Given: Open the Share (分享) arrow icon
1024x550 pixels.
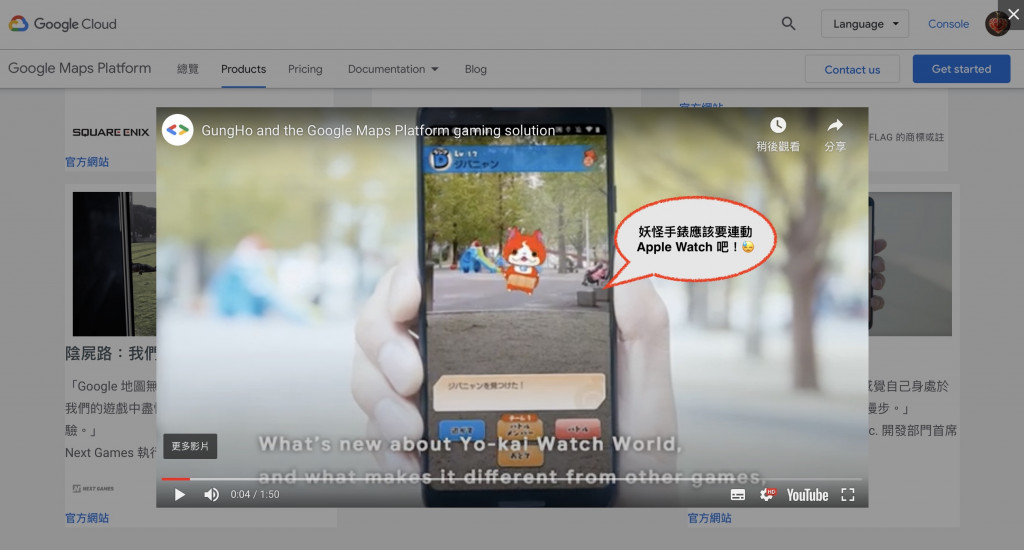Looking at the screenshot, I should coord(835,135).
